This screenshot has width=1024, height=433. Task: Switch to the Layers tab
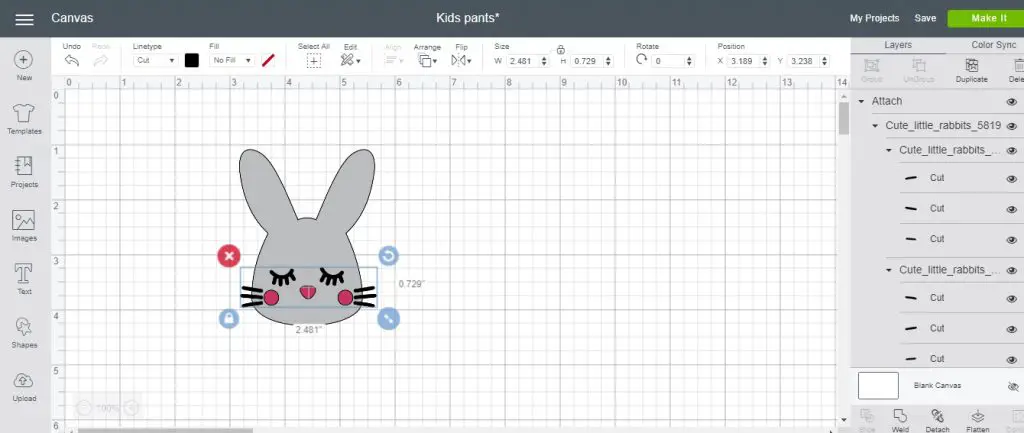898,45
